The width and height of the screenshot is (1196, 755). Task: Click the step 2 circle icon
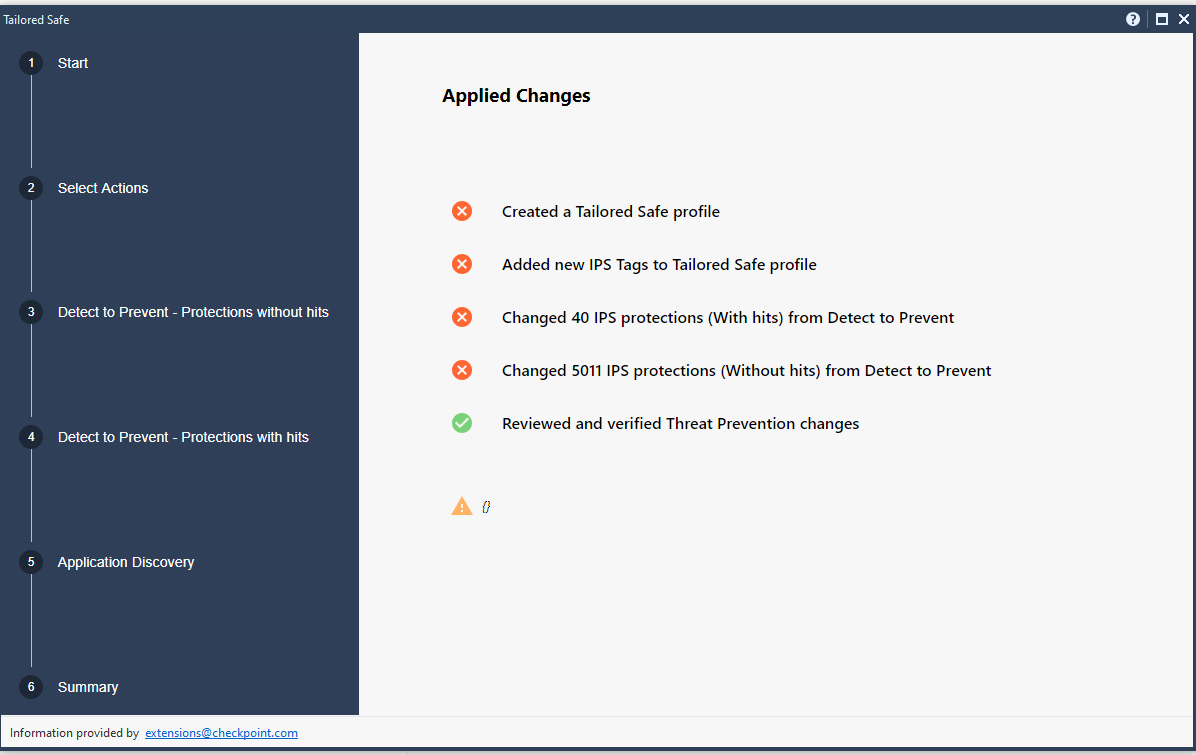click(x=31, y=188)
